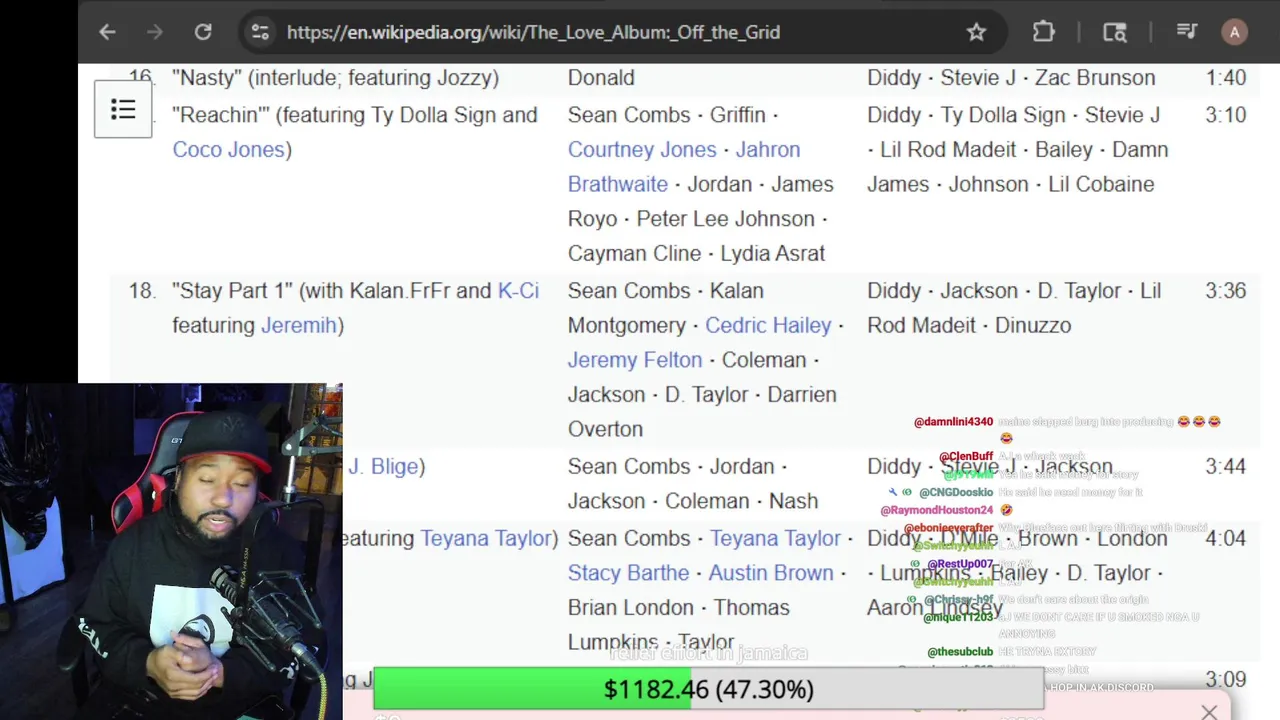Select "Jackson · Coleman · Nash" writers text
The image size is (1280, 720).
click(x=693, y=501)
